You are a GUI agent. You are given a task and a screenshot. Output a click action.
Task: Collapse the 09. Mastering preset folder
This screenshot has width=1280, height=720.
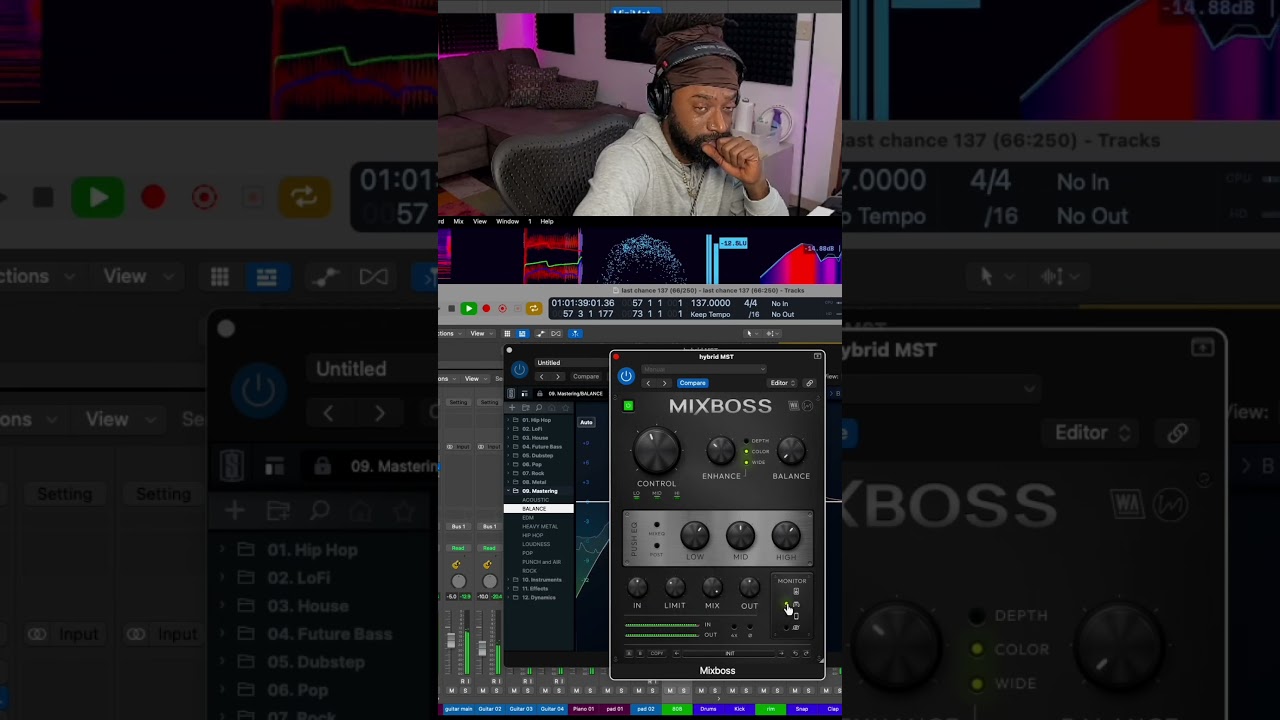[x=509, y=491]
